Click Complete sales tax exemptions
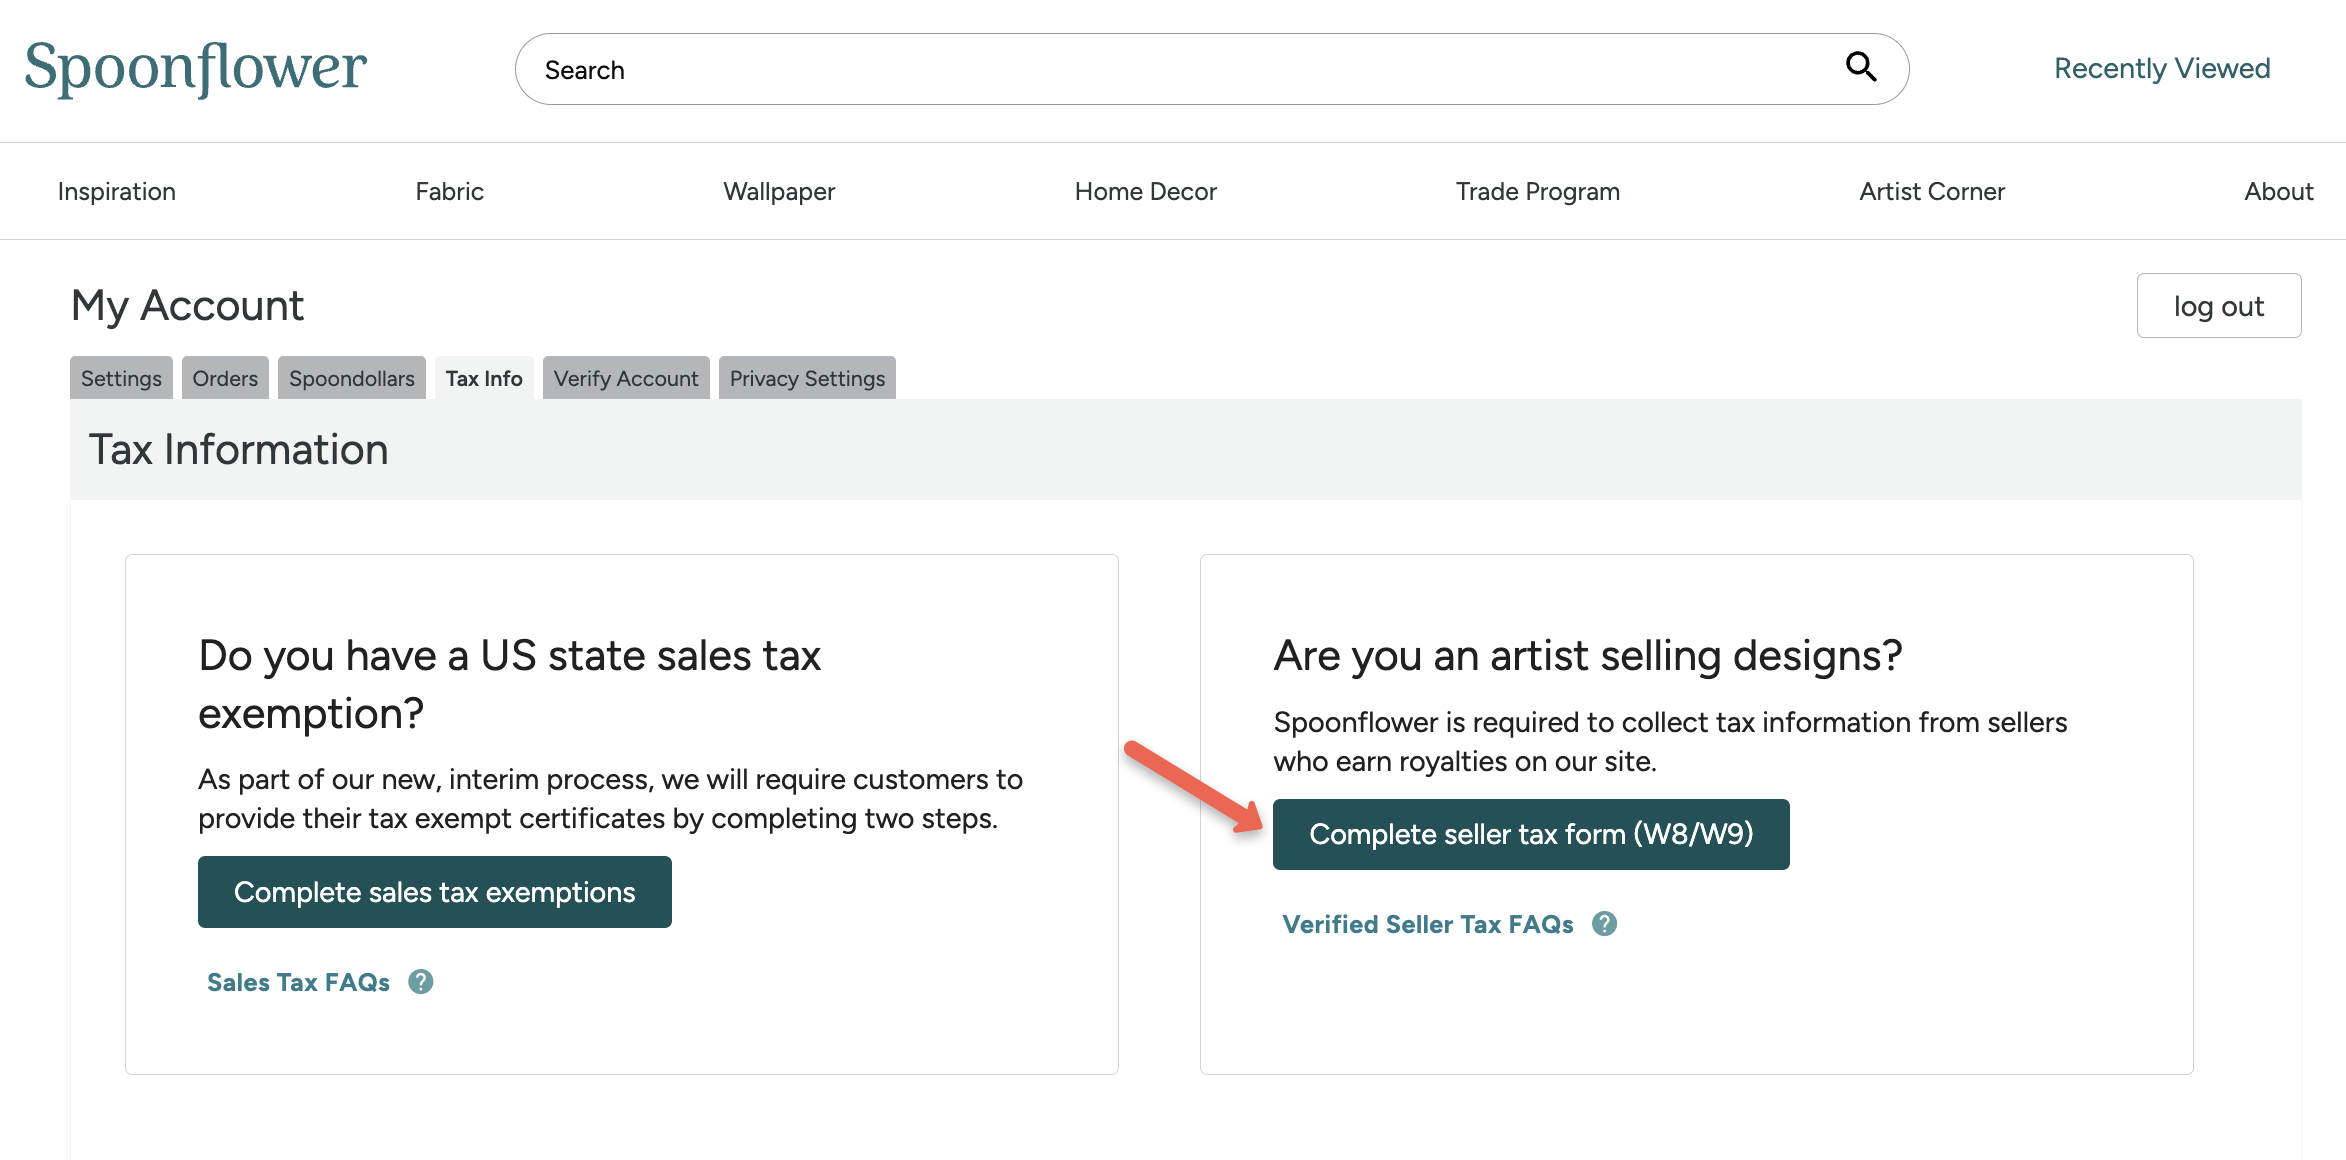This screenshot has height=1160, width=2346. (434, 891)
